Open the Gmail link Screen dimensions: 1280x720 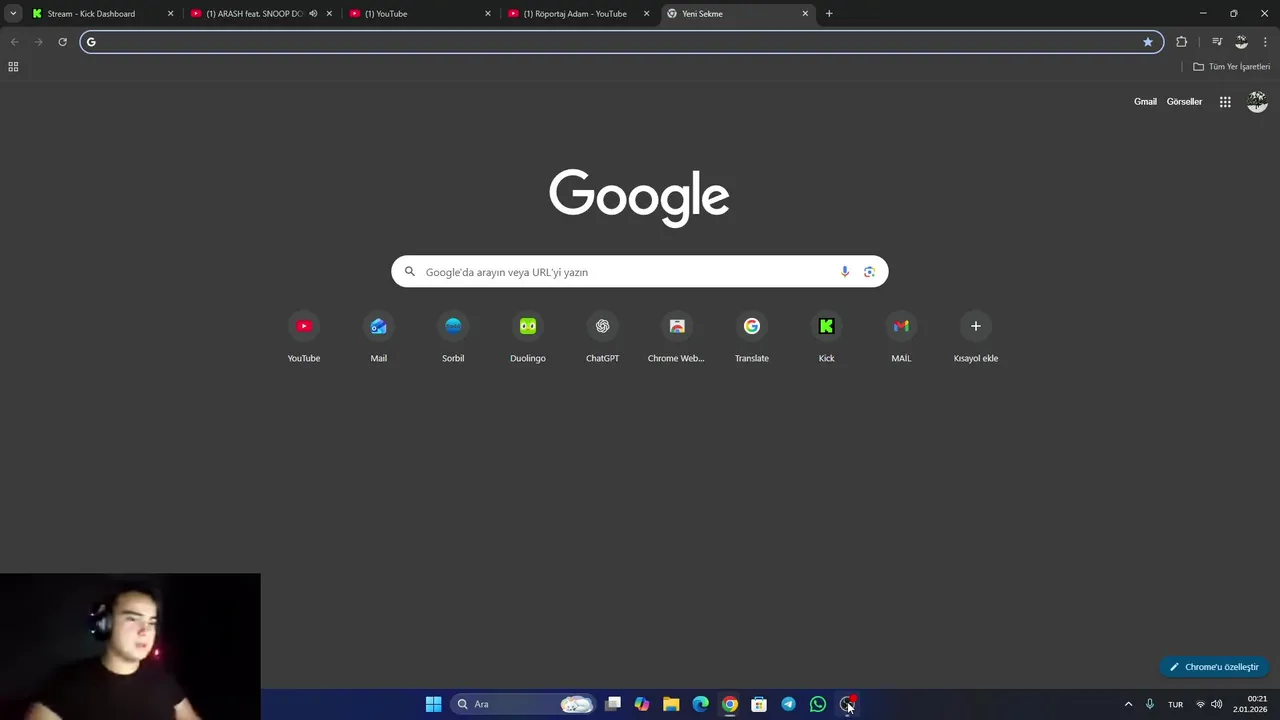(x=1145, y=102)
